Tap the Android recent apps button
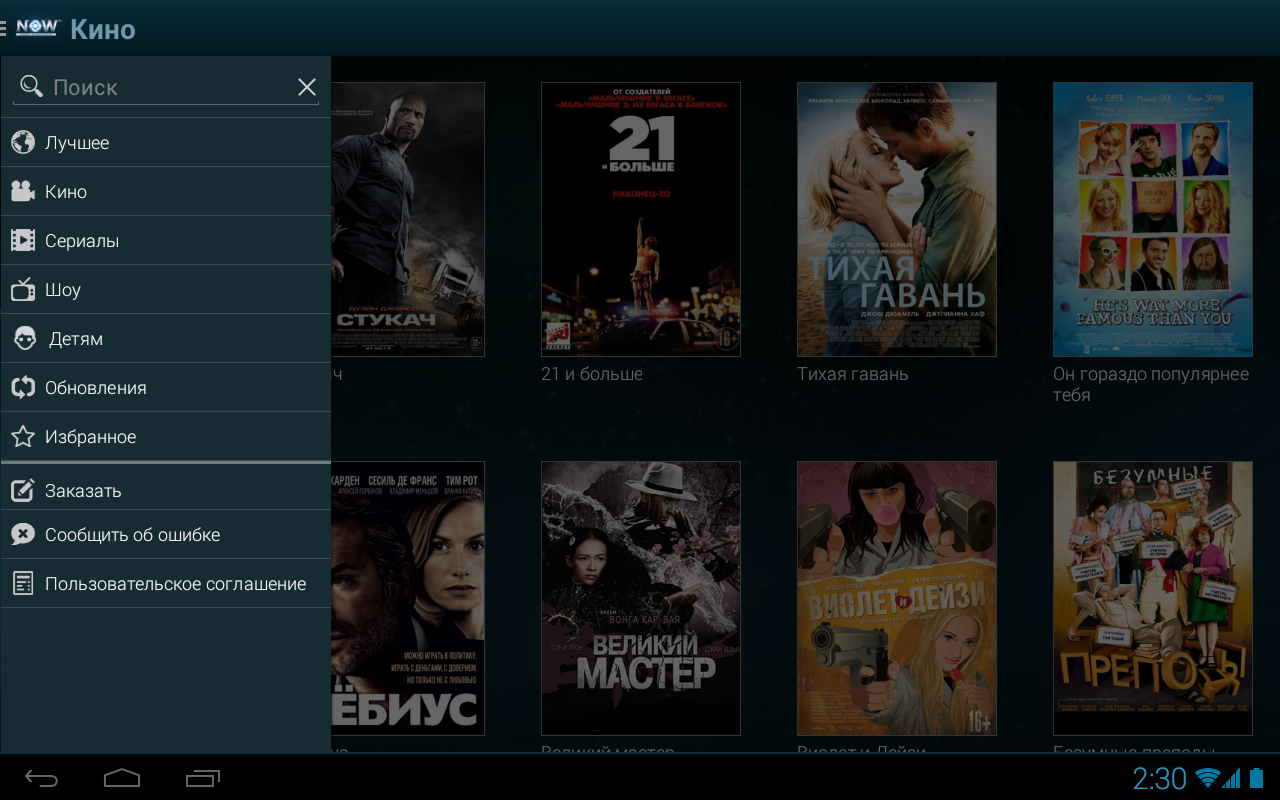The width and height of the screenshot is (1280, 800). pyautogui.click(x=203, y=777)
